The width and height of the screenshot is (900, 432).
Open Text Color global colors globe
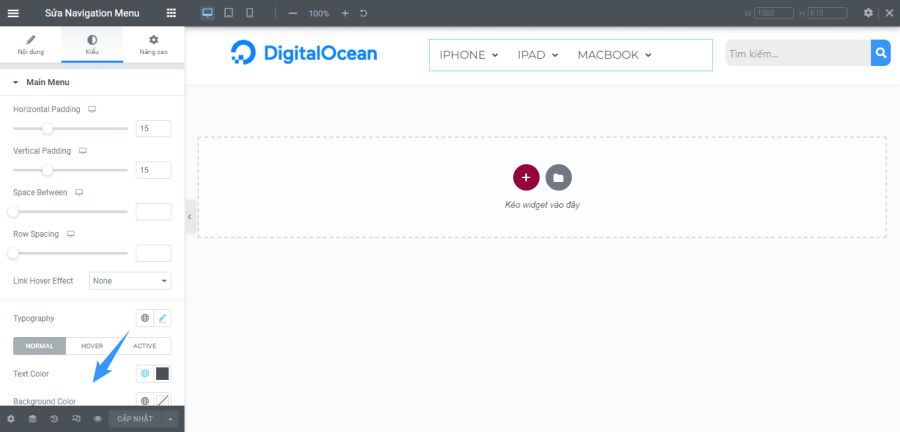145,373
